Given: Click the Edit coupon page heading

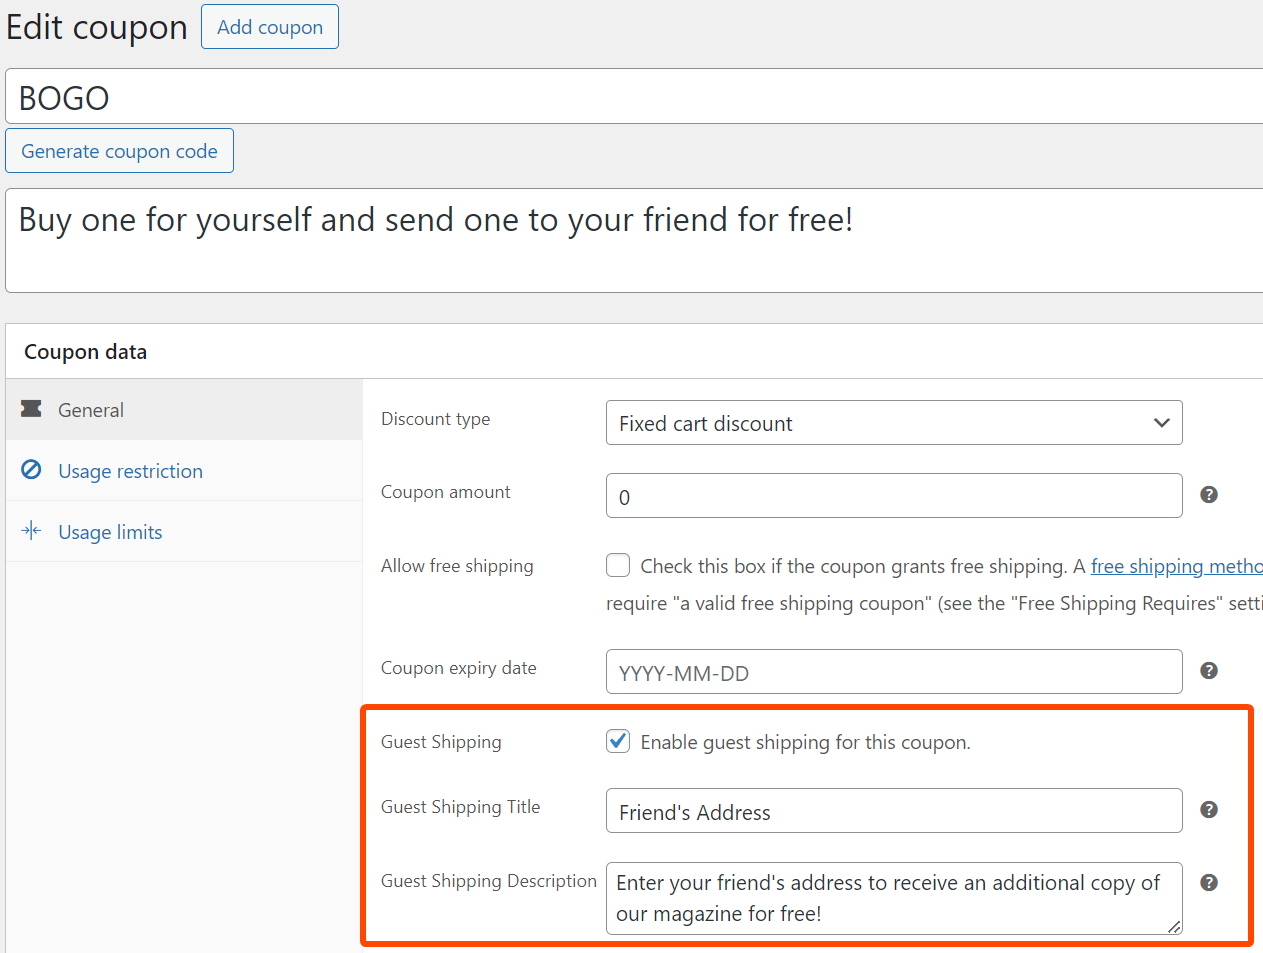Looking at the screenshot, I should click(96, 27).
